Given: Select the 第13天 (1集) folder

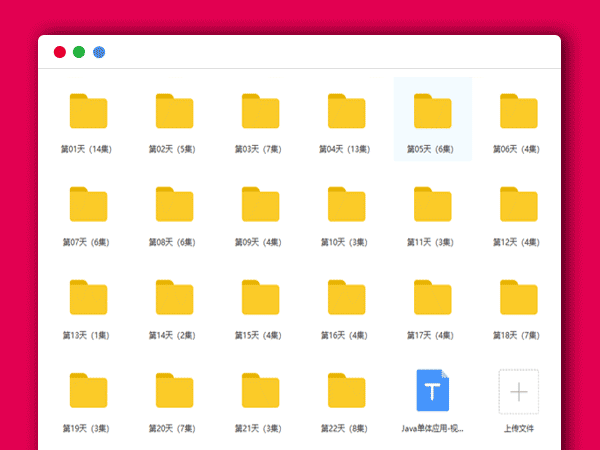Looking at the screenshot, I should 88,297.
